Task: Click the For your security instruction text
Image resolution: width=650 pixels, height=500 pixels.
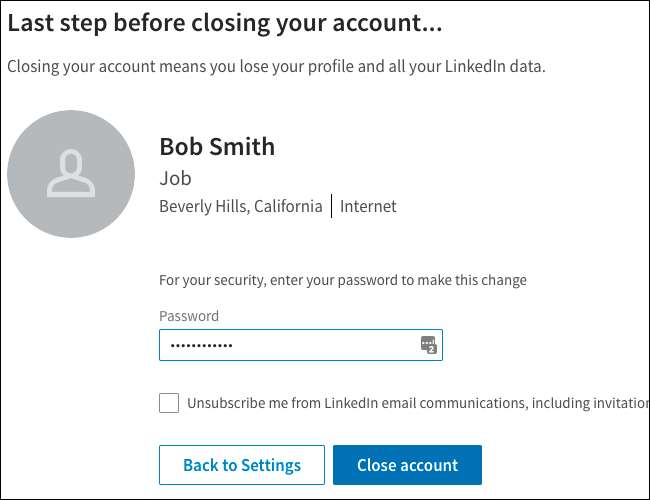Action: 342,280
